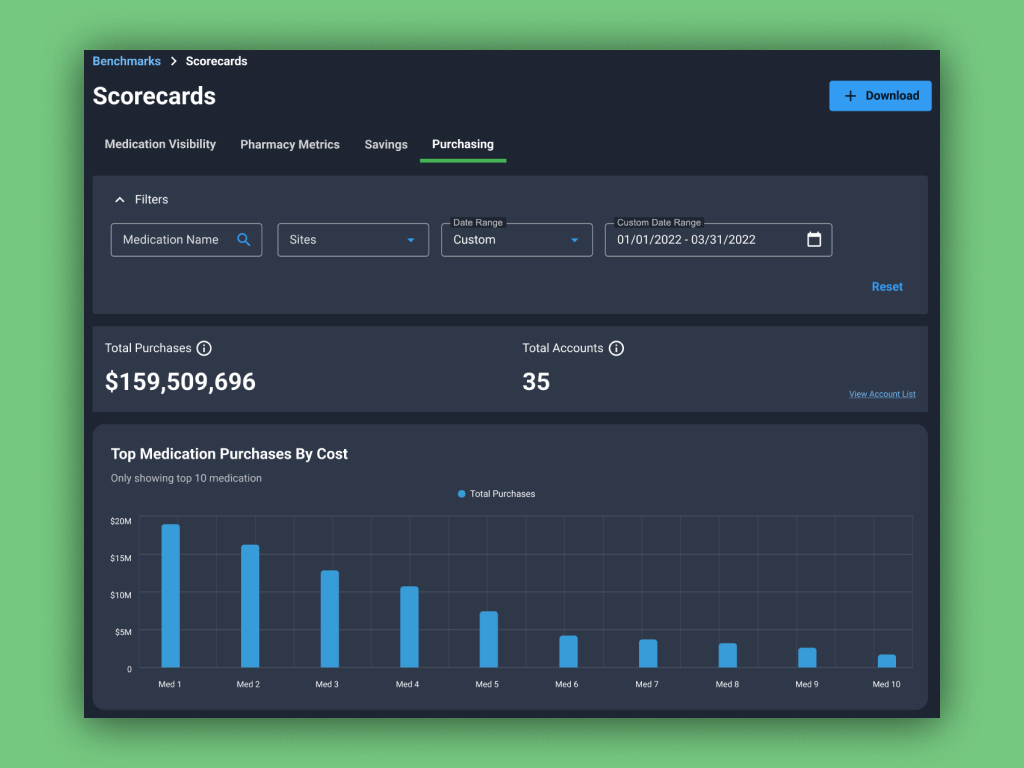Click the search magnifier in Medication Name
The width and height of the screenshot is (1024, 768).
(x=244, y=240)
